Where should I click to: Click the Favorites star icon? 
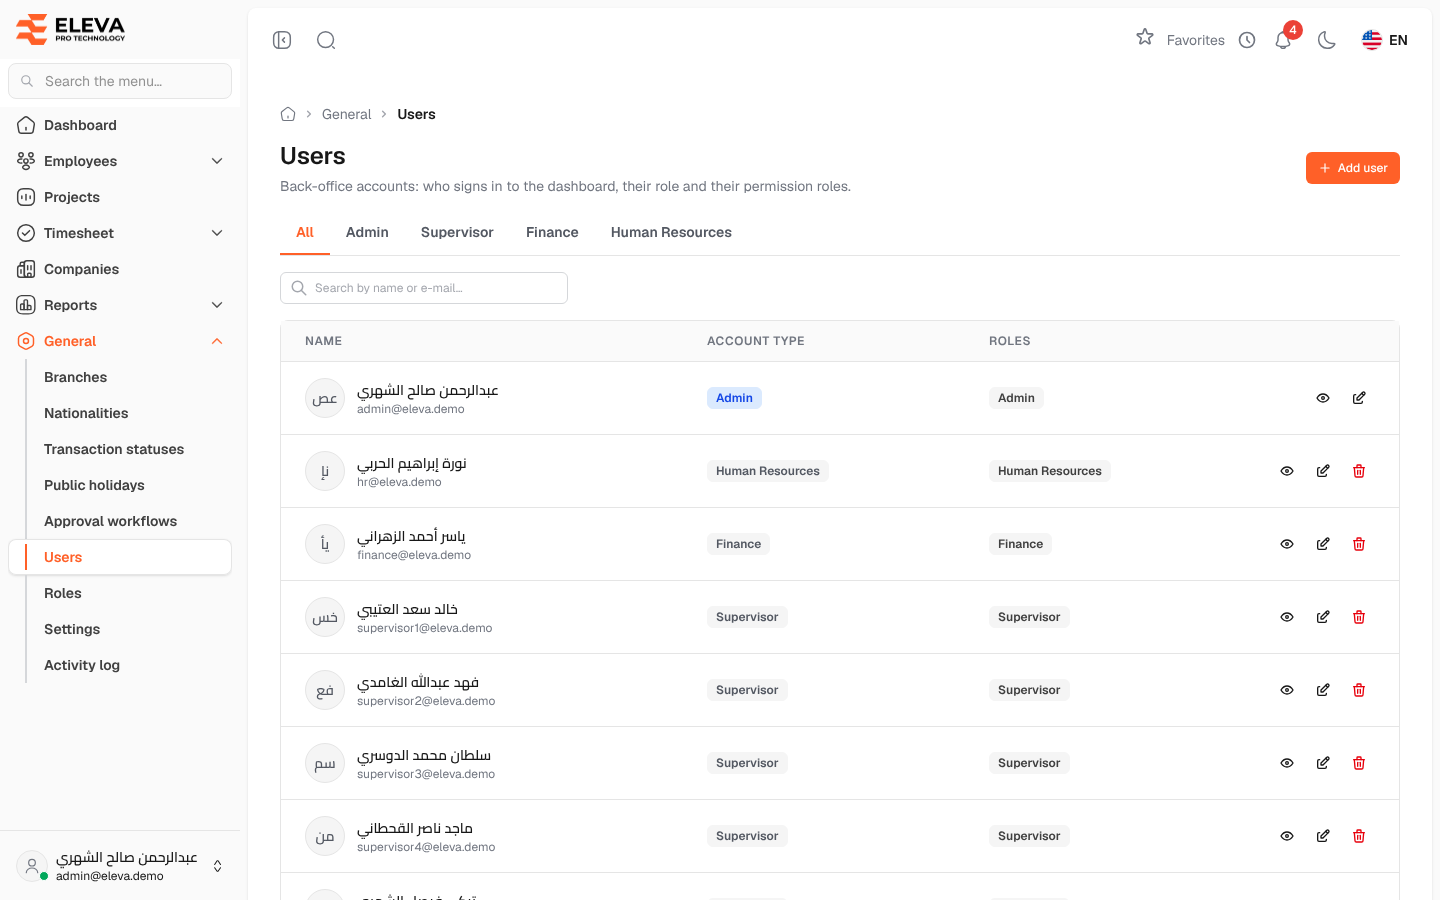coord(1145,37)
